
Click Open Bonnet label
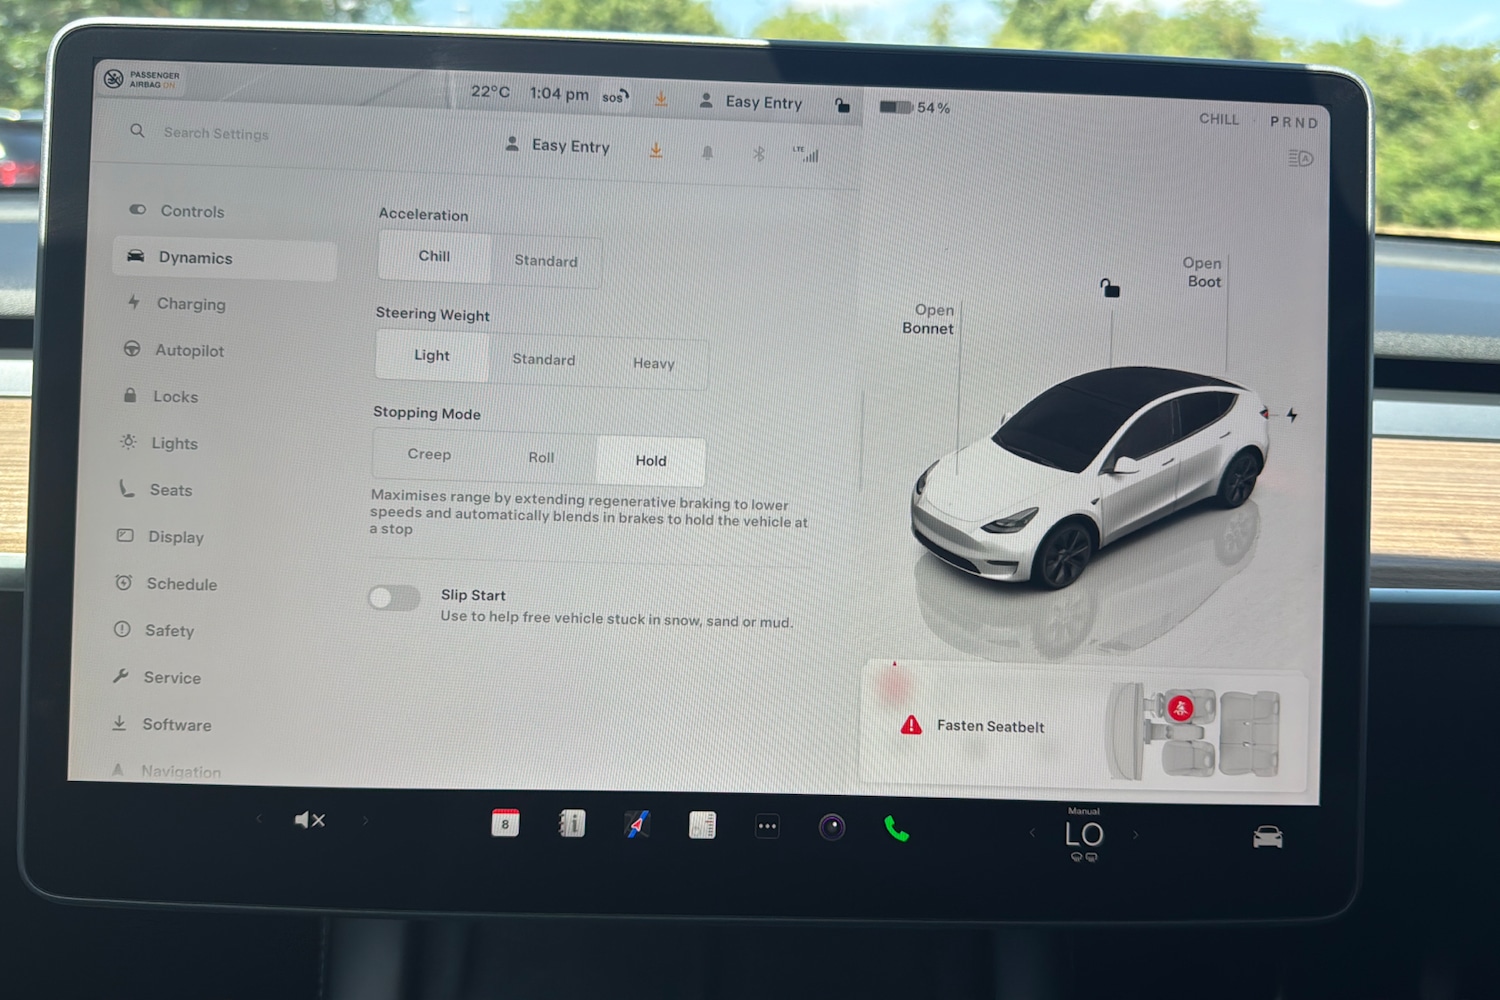[x=930, y=319]
